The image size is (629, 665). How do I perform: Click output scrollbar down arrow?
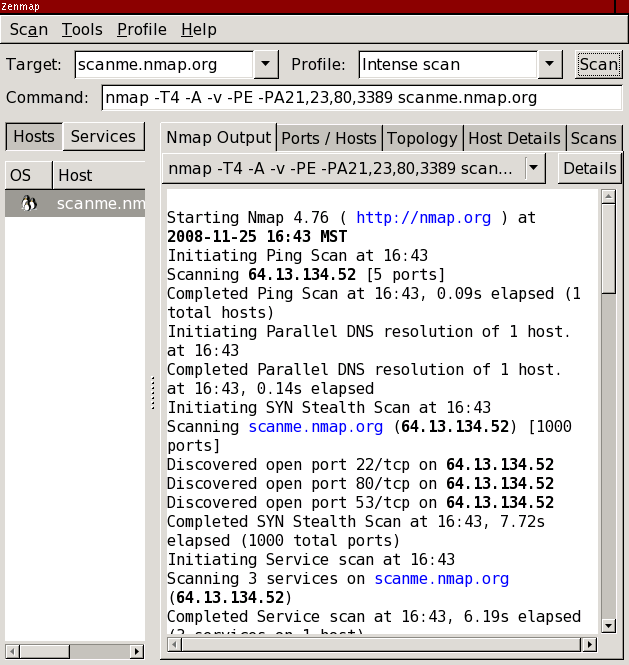[x=608, y=626]
